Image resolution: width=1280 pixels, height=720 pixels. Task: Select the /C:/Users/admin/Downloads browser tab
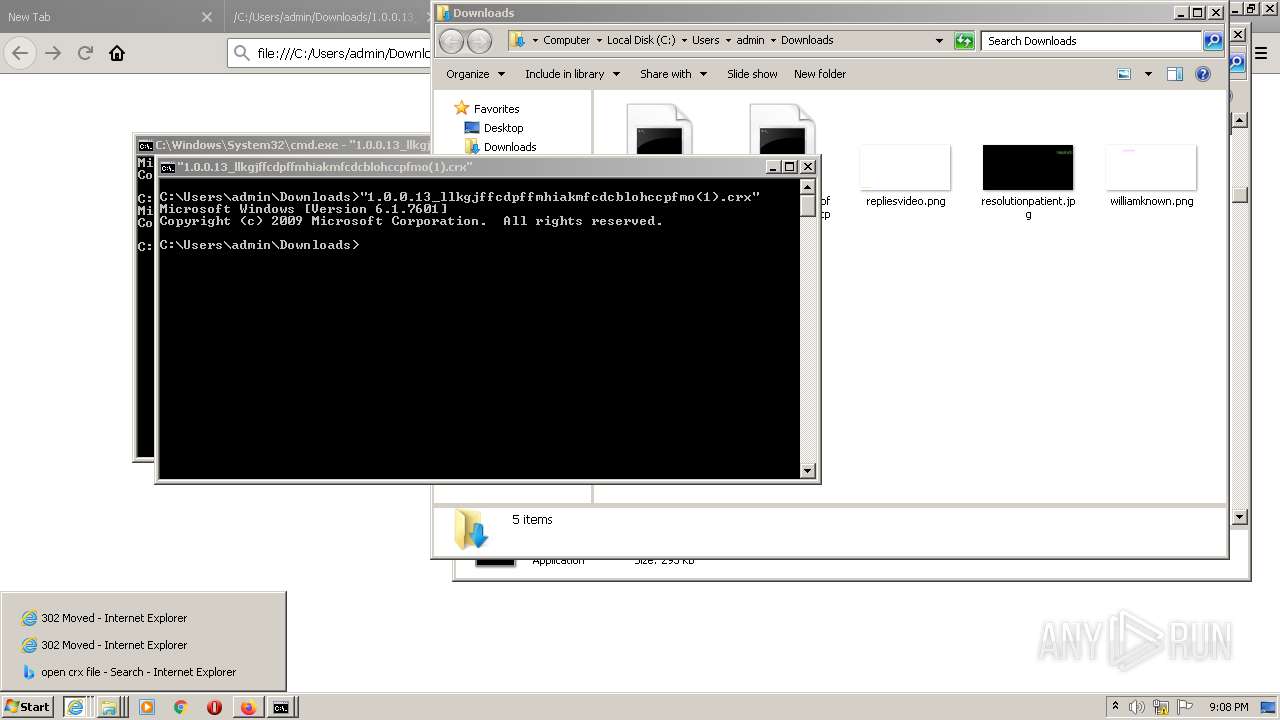tap(325, 17)
